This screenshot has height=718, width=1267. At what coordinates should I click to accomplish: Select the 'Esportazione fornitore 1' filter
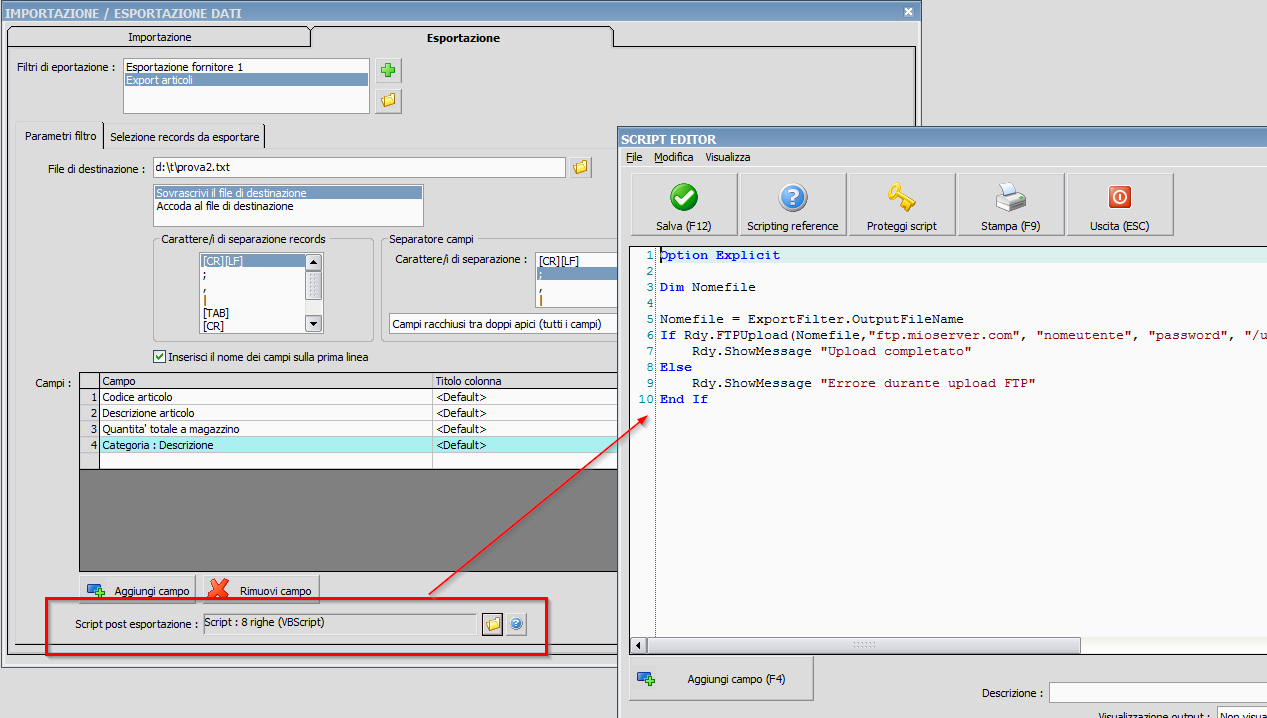pyautogui.click(x=246, y=67)
